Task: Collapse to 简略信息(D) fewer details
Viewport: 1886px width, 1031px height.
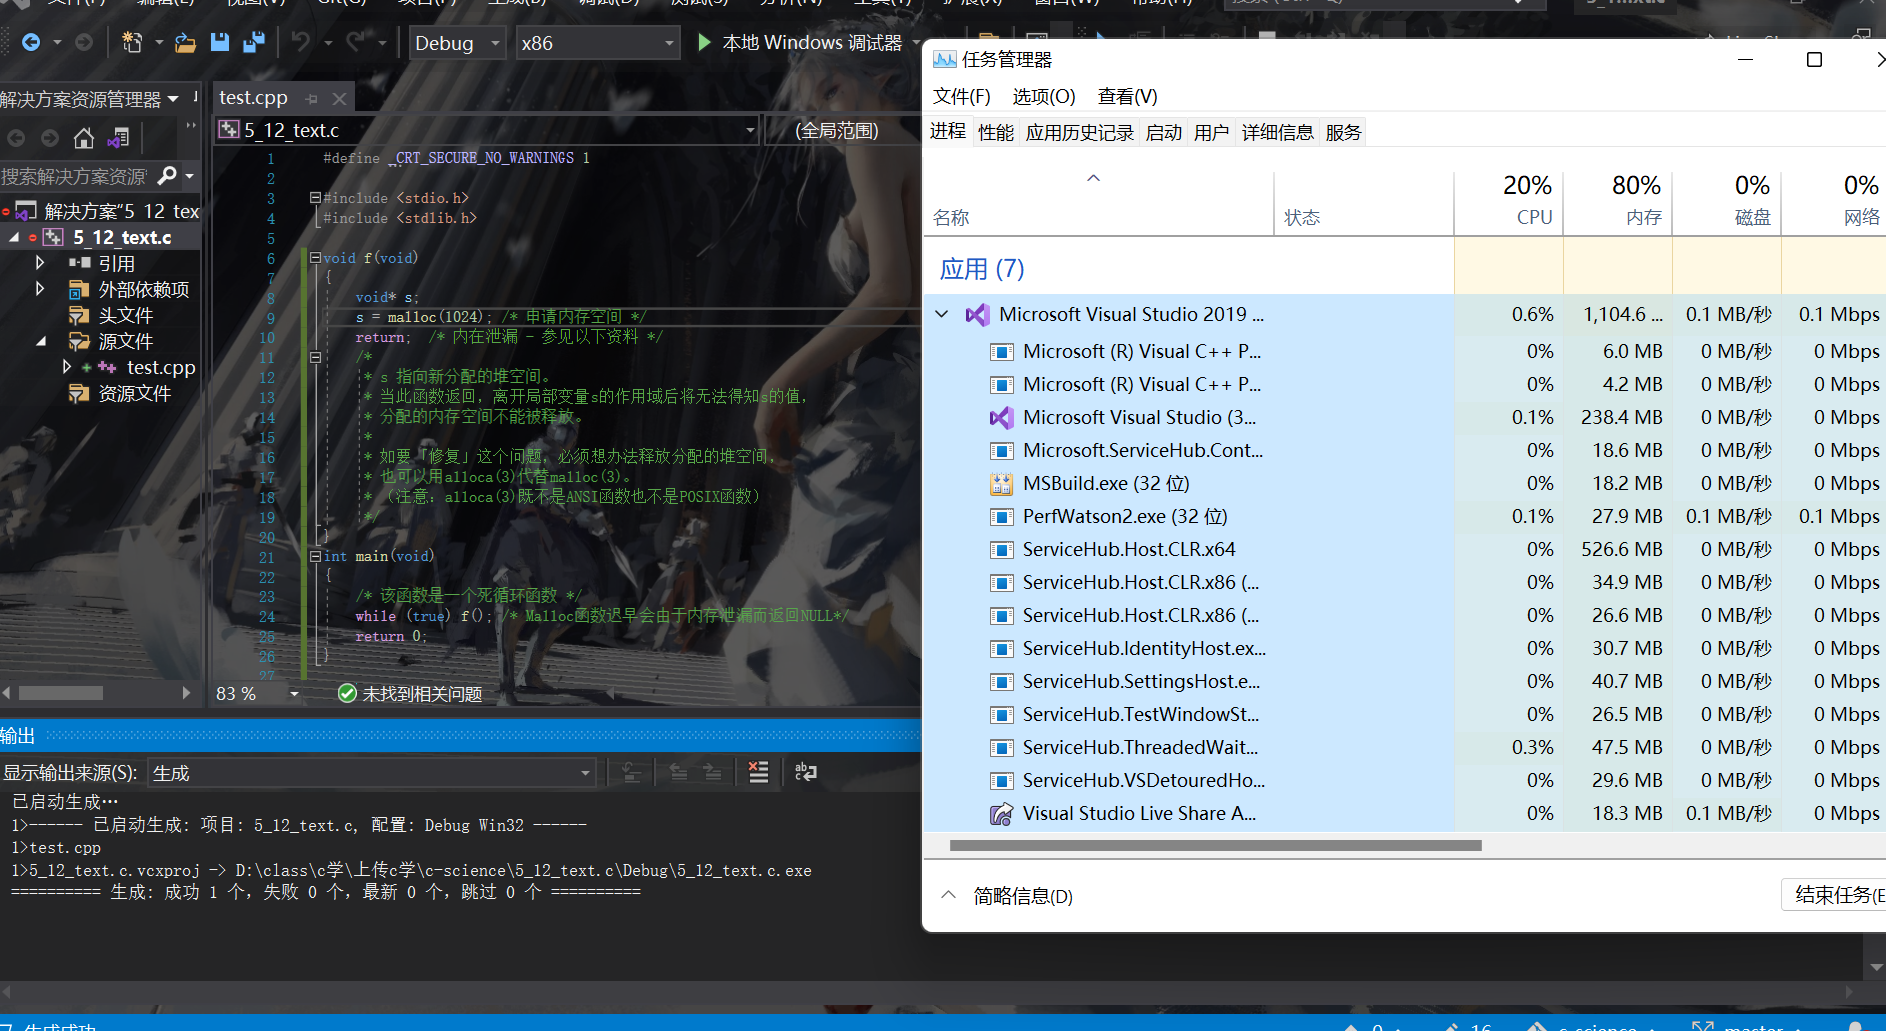Action: [x=1007, y=896]
